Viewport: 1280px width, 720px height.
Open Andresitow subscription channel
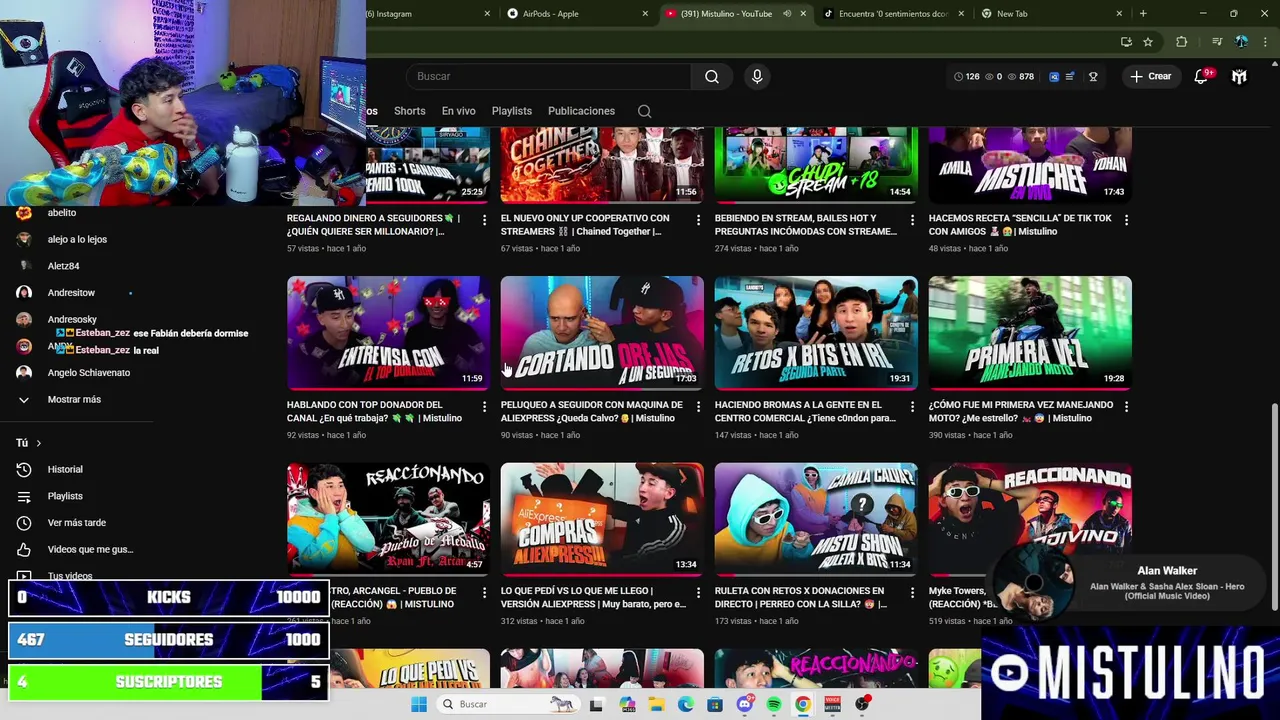71,293
